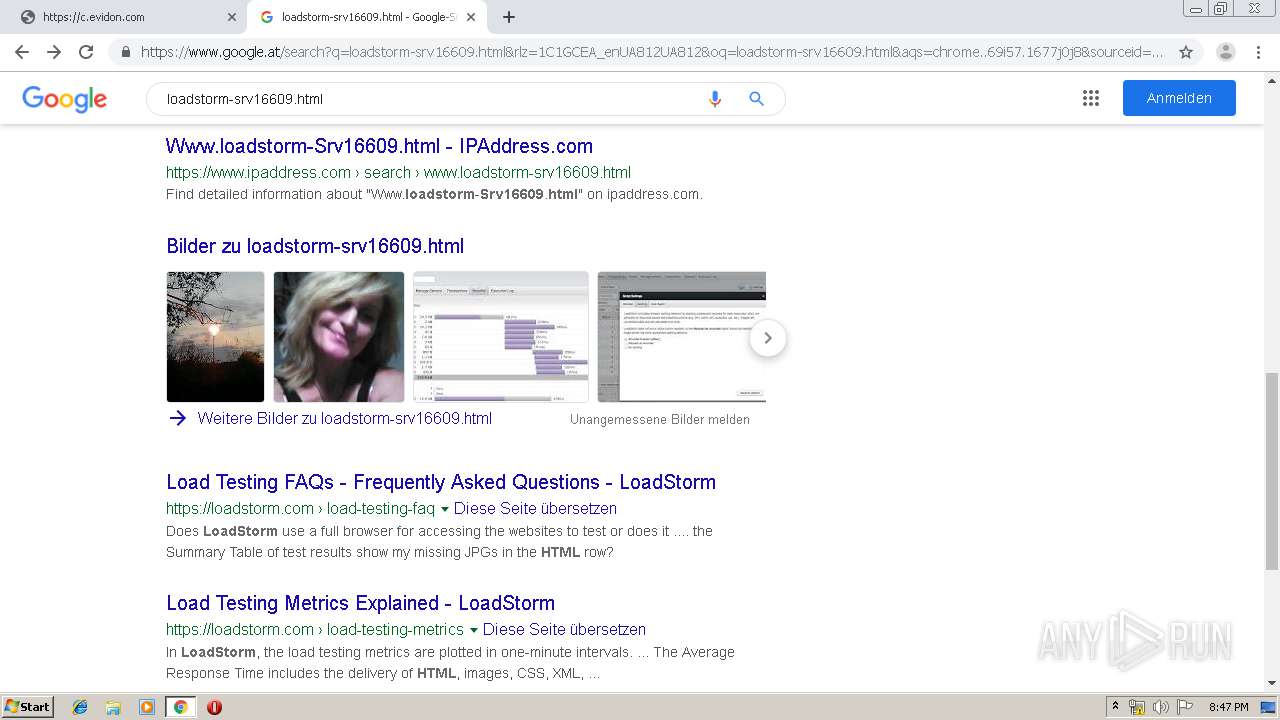The height and width of the screenshot is (720, 1280).
Task: View the site padlock information
Action: click(x=126, y=52)
